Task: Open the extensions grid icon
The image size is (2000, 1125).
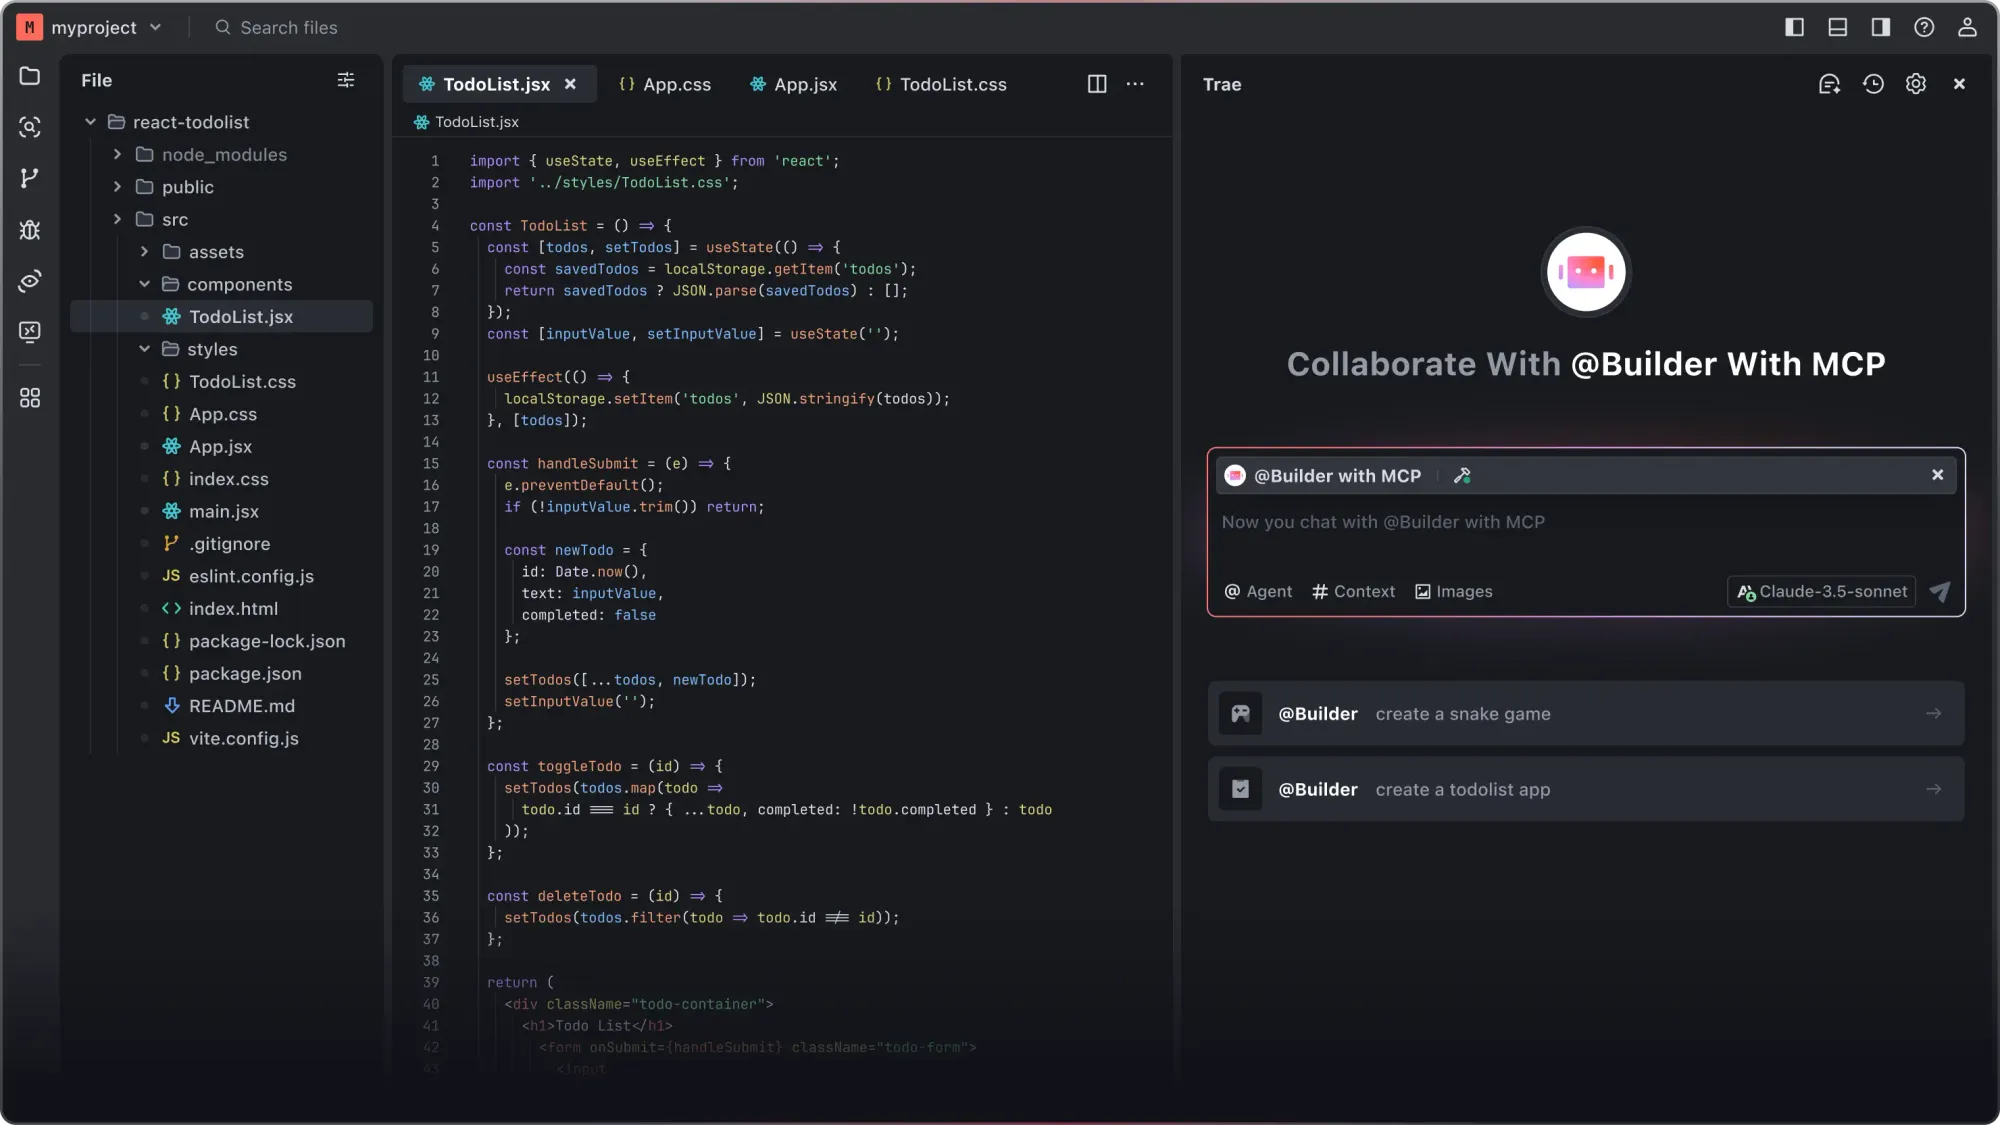Action: pos(30,398)
